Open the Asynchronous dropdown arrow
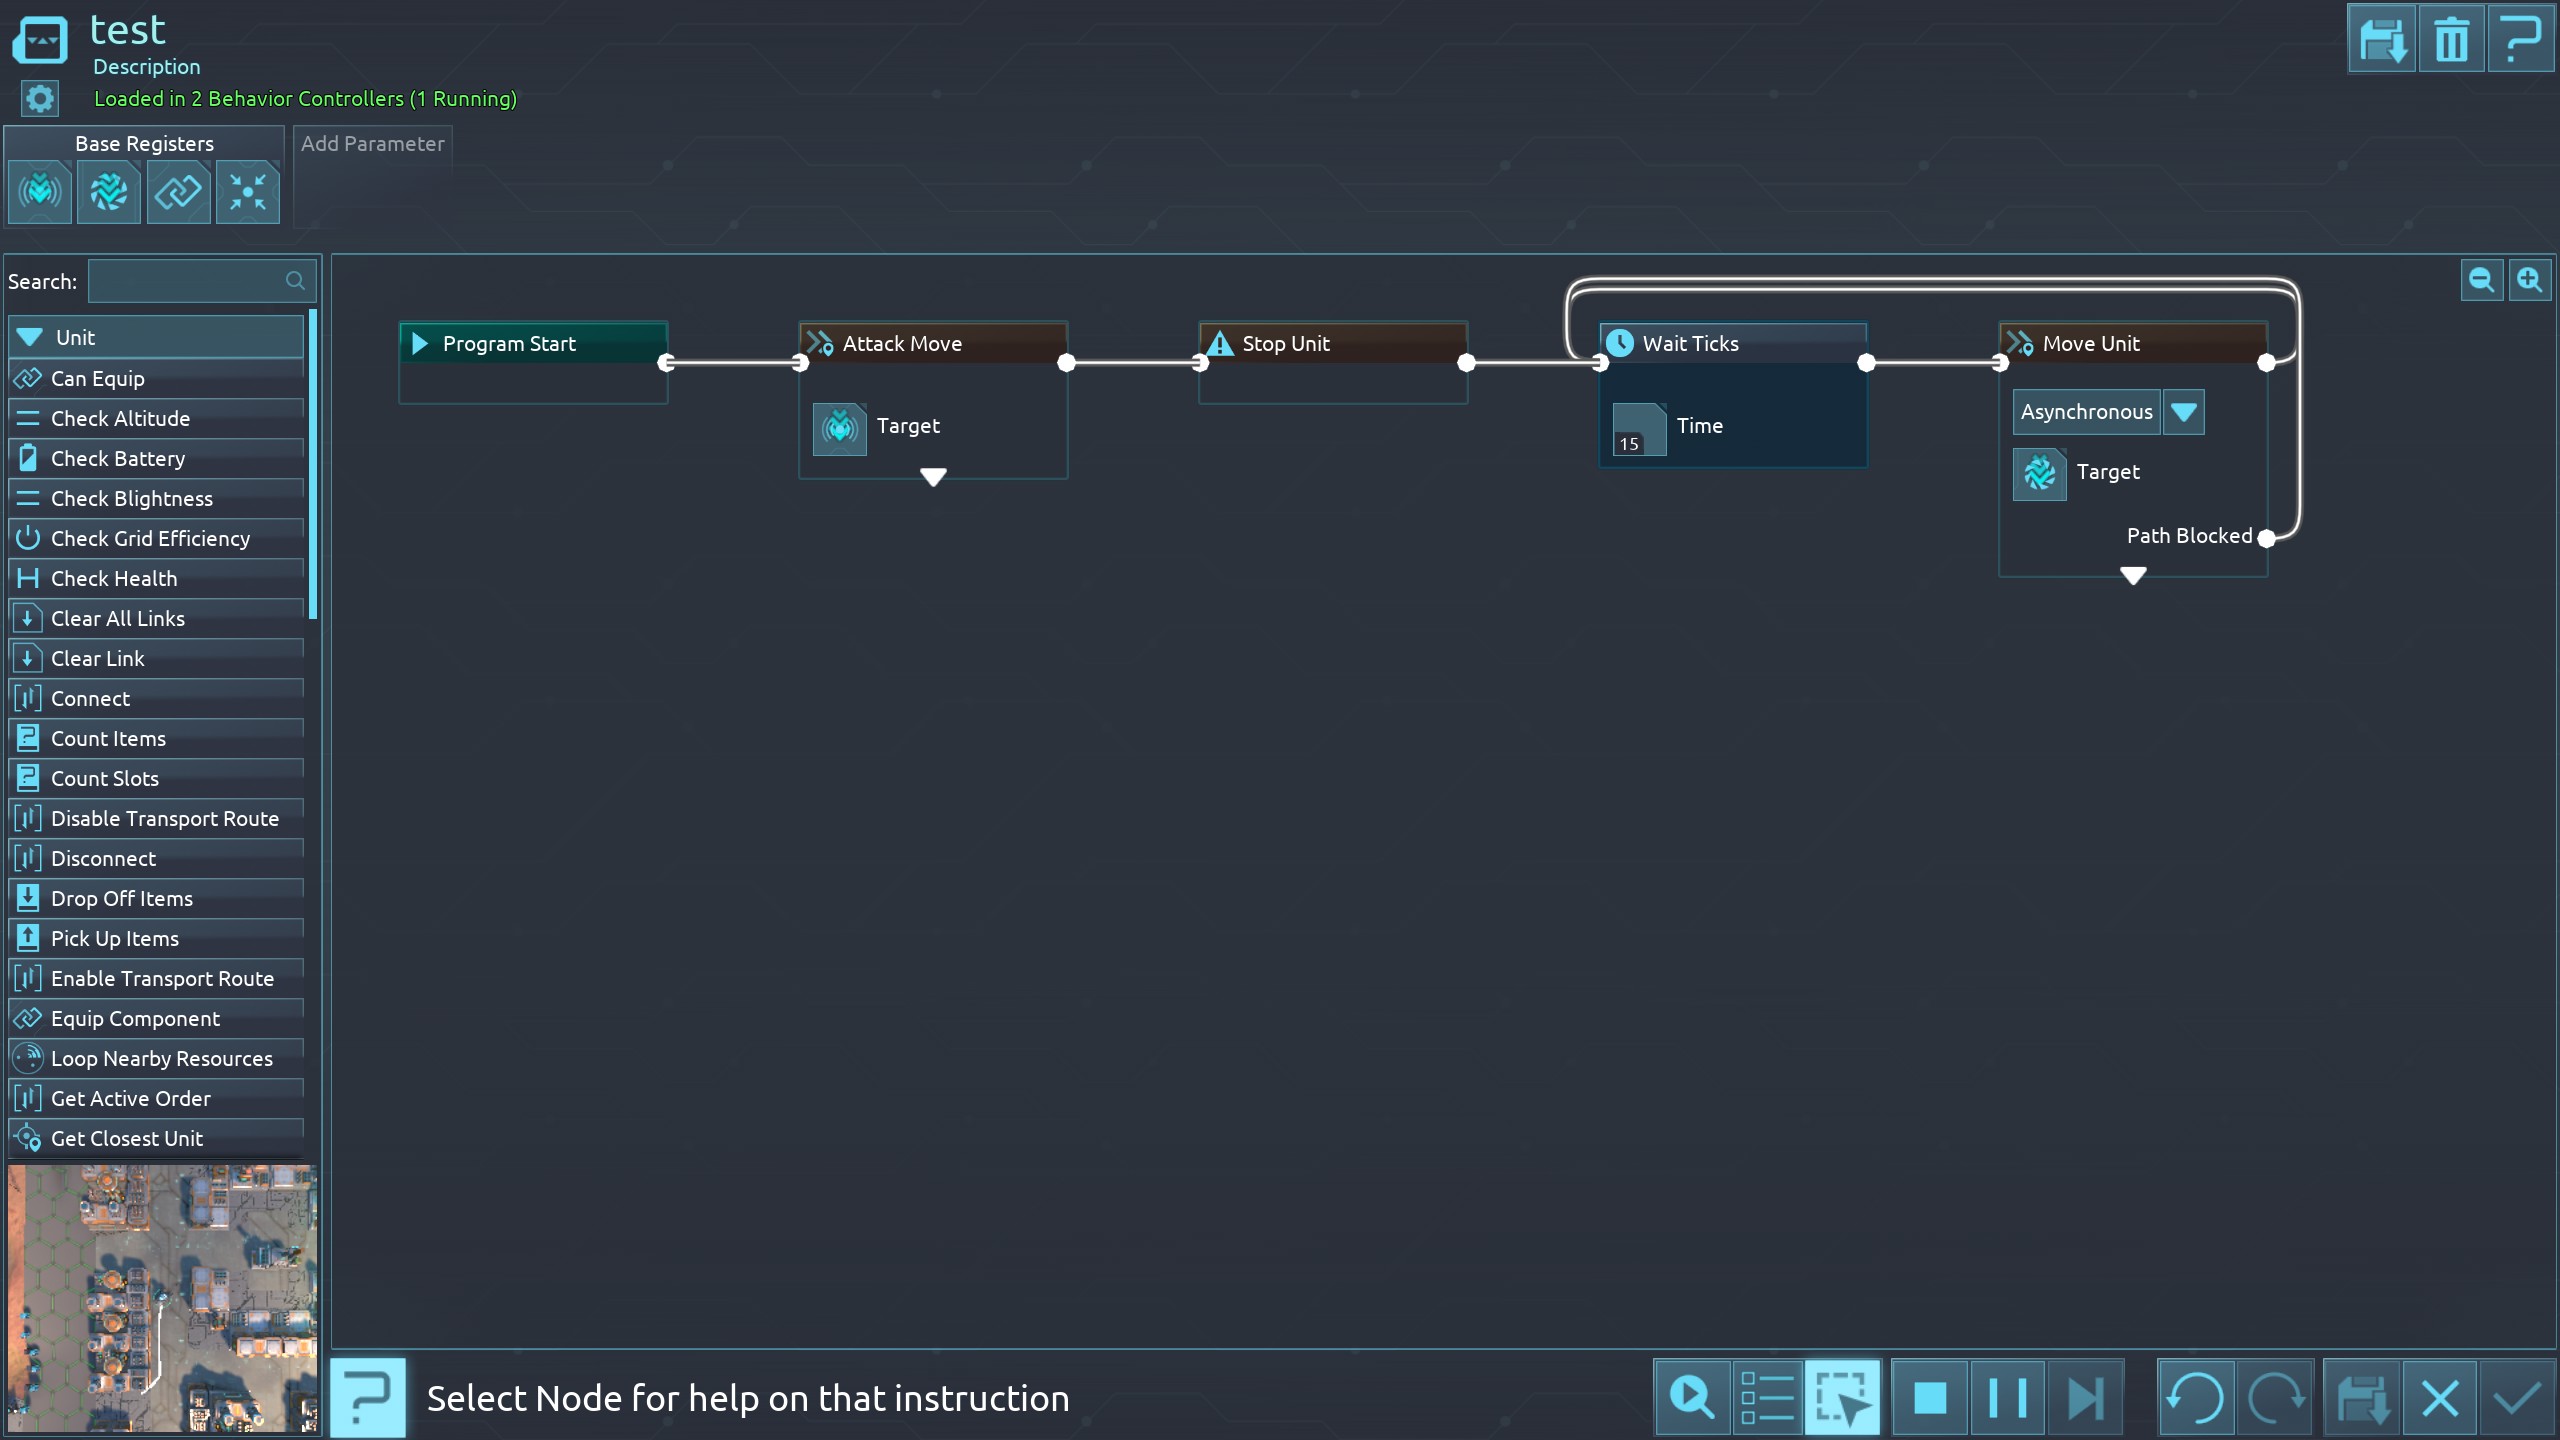Viewport: 2560px width, 1440px height. (2183, 412)
